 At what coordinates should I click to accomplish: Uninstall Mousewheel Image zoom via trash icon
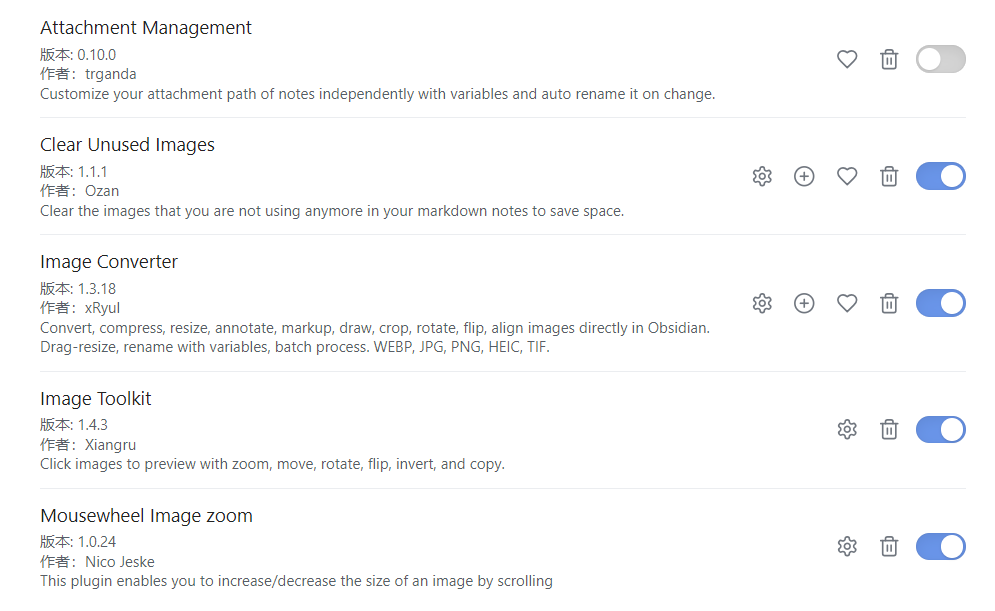click(x=889, y=546)
